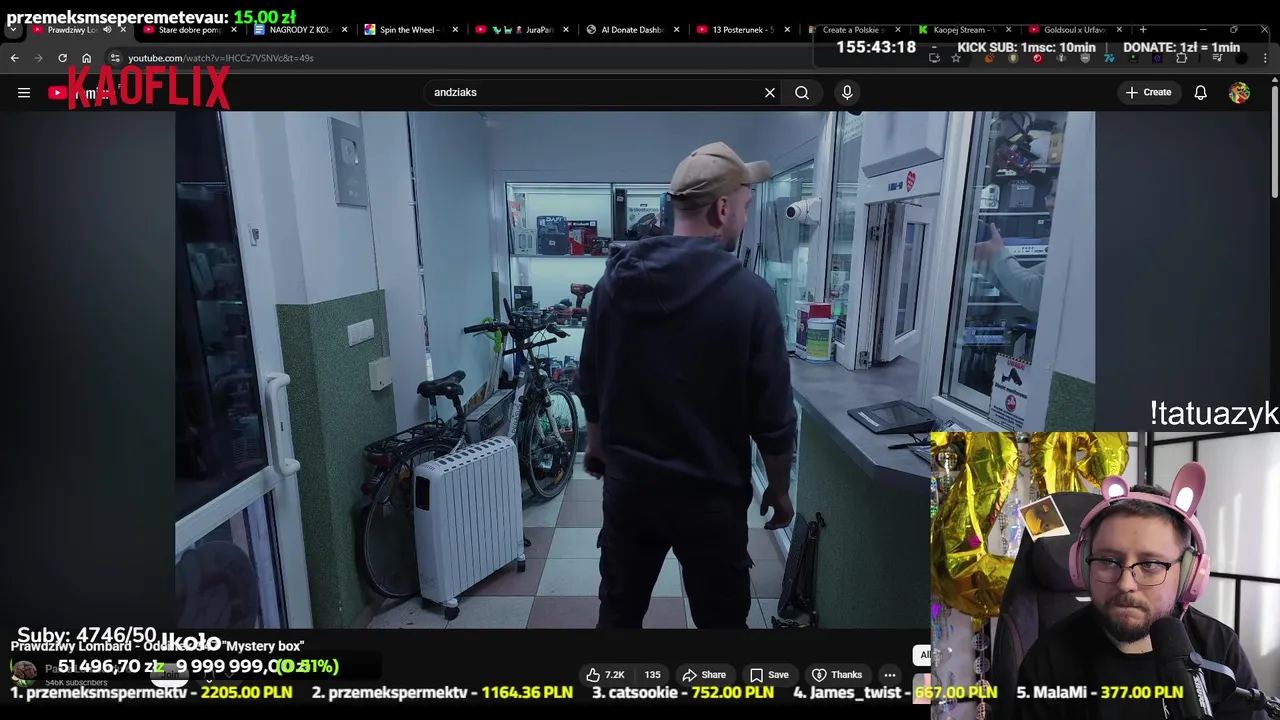Mute audio on 'Prawdziwy Lo' tab speaker icon

(107, 30)
